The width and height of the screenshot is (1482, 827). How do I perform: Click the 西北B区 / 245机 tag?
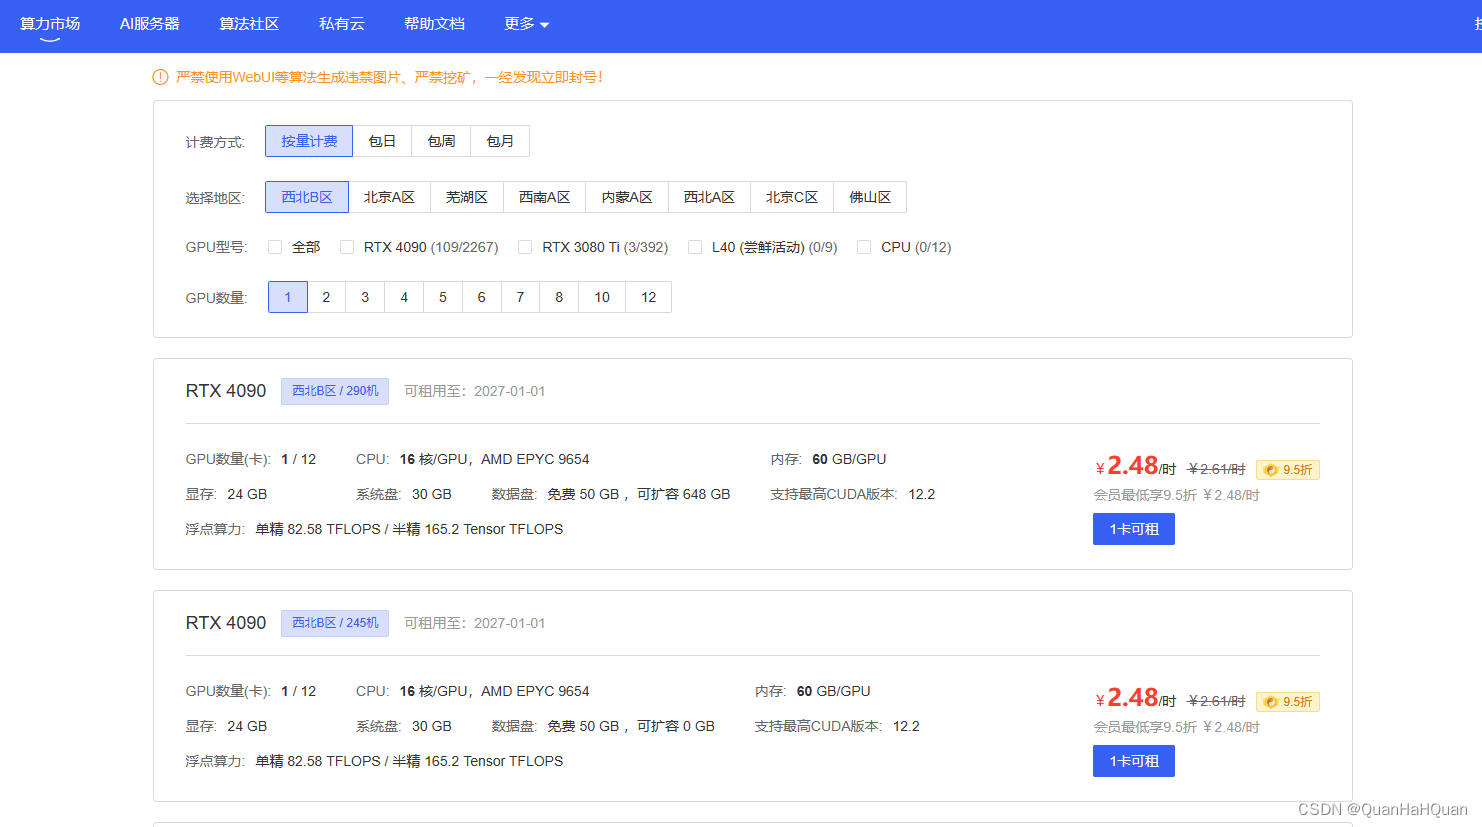point(335,623)
